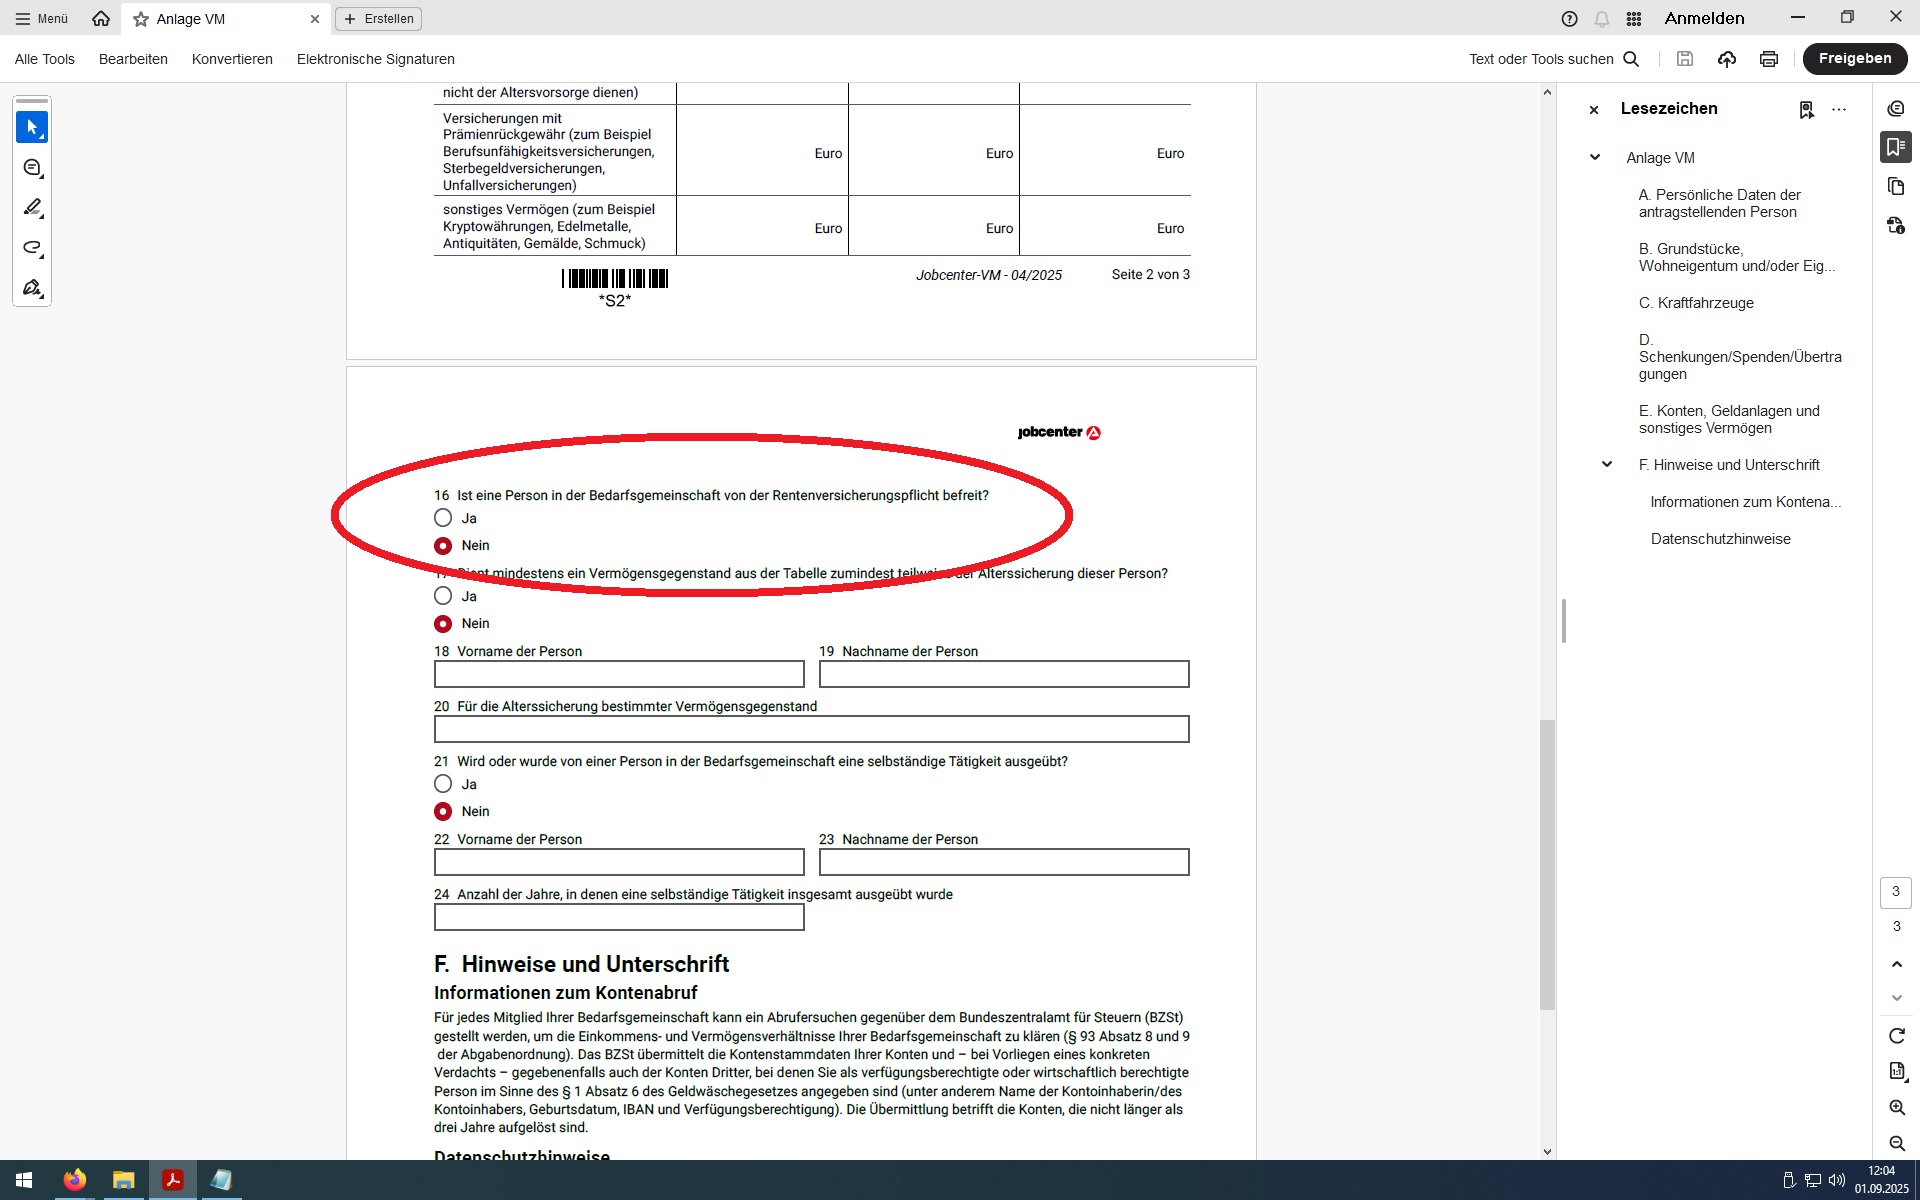This screenshot has width=1920, height=1200.
Task: Open the freehand draw tool in left toolbar
Action: click(32, 248)
